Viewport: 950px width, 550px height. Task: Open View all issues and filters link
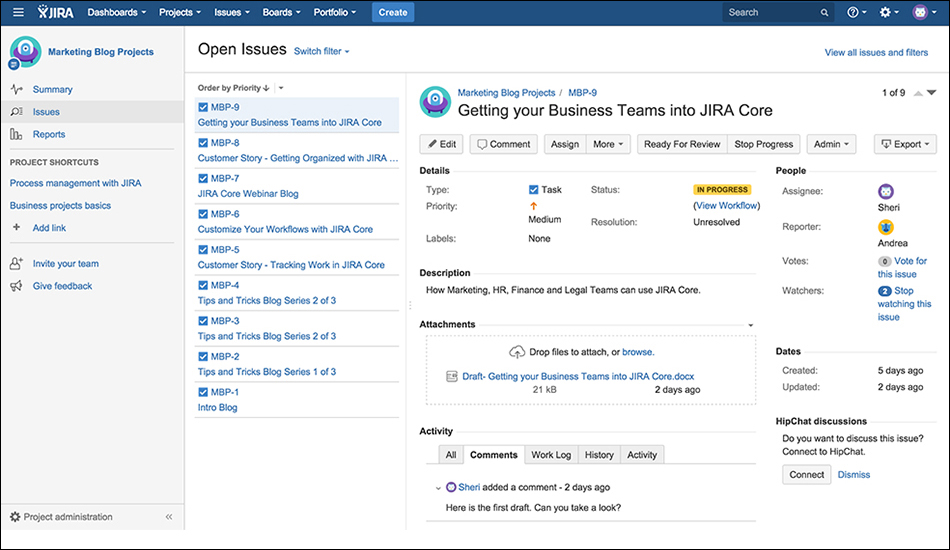876,53
